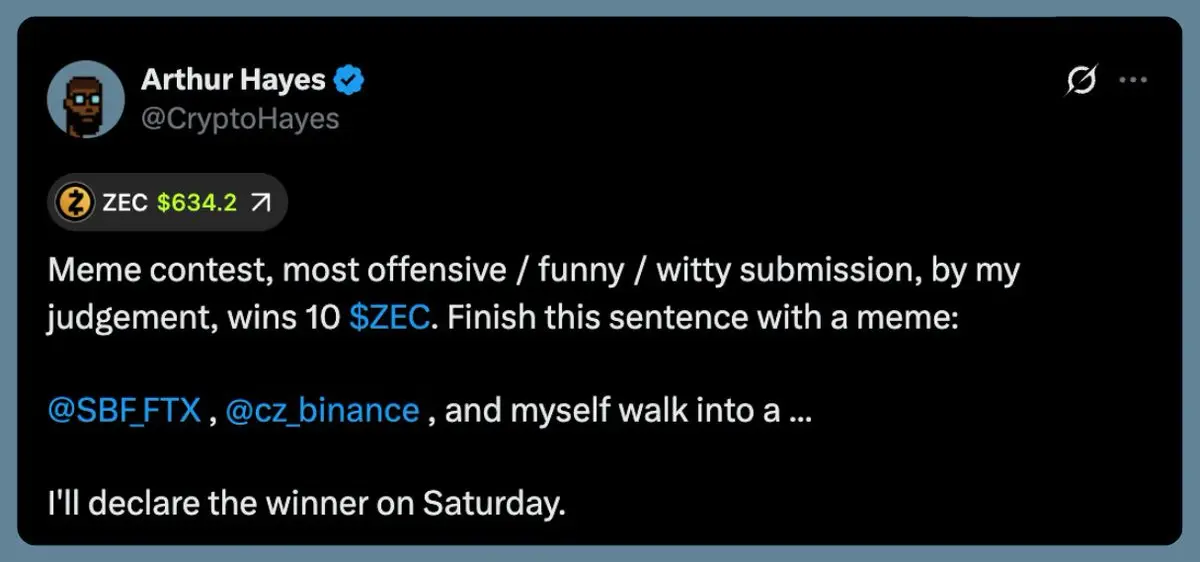Open the @CryptoHayes handle
The width and height of the screenshot is (1200, 562).
pyautogui.click(x=240, y=119)
